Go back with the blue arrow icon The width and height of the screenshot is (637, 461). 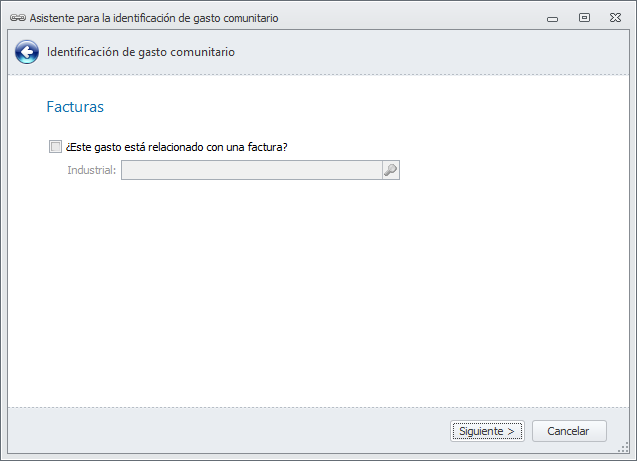27,52
